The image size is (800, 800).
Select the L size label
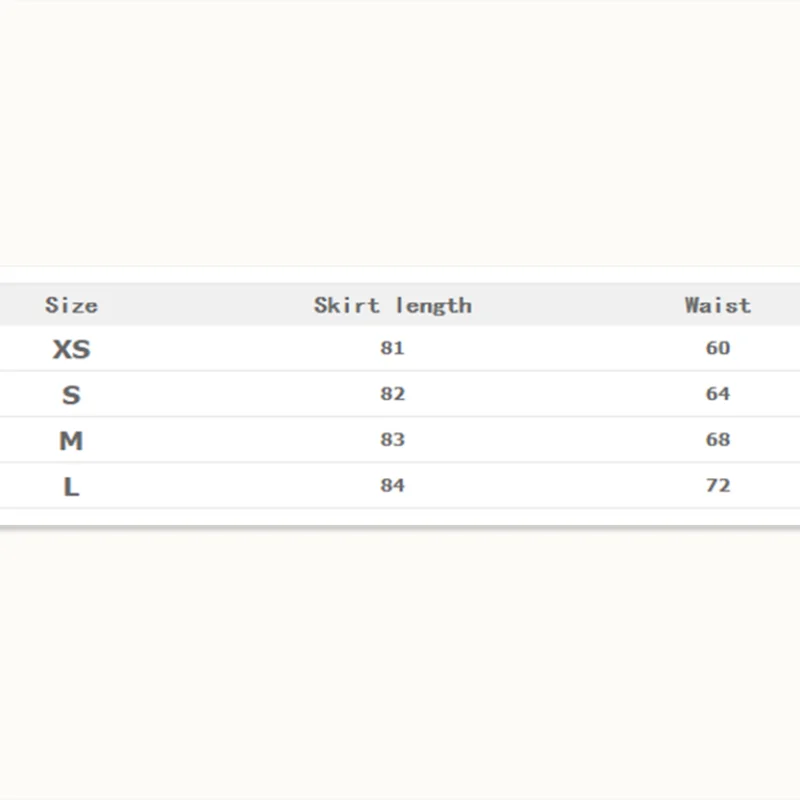71,487
